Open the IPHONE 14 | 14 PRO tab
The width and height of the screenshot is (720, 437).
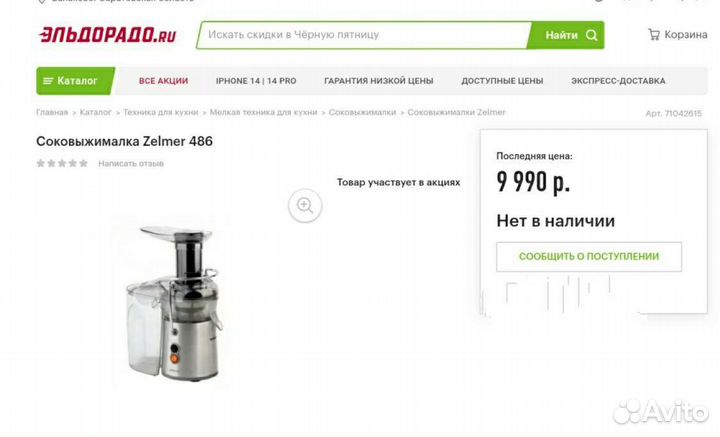point(256,81)
